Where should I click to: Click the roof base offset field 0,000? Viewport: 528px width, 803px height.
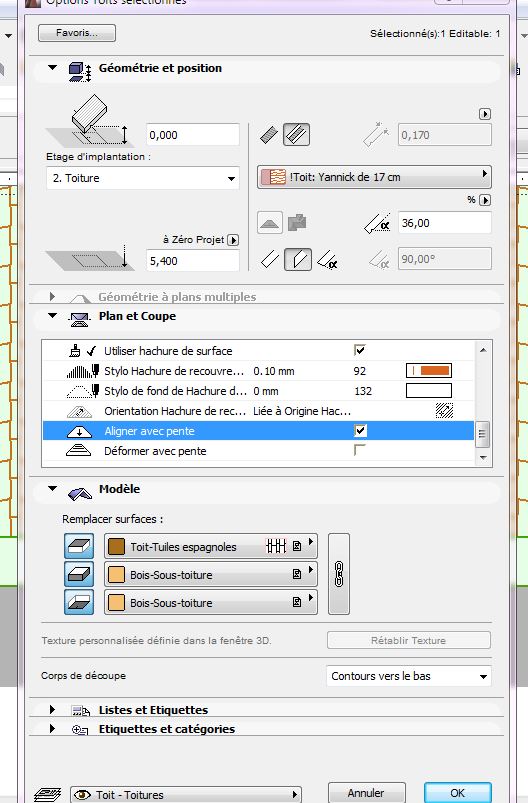(x=193, y=135)
